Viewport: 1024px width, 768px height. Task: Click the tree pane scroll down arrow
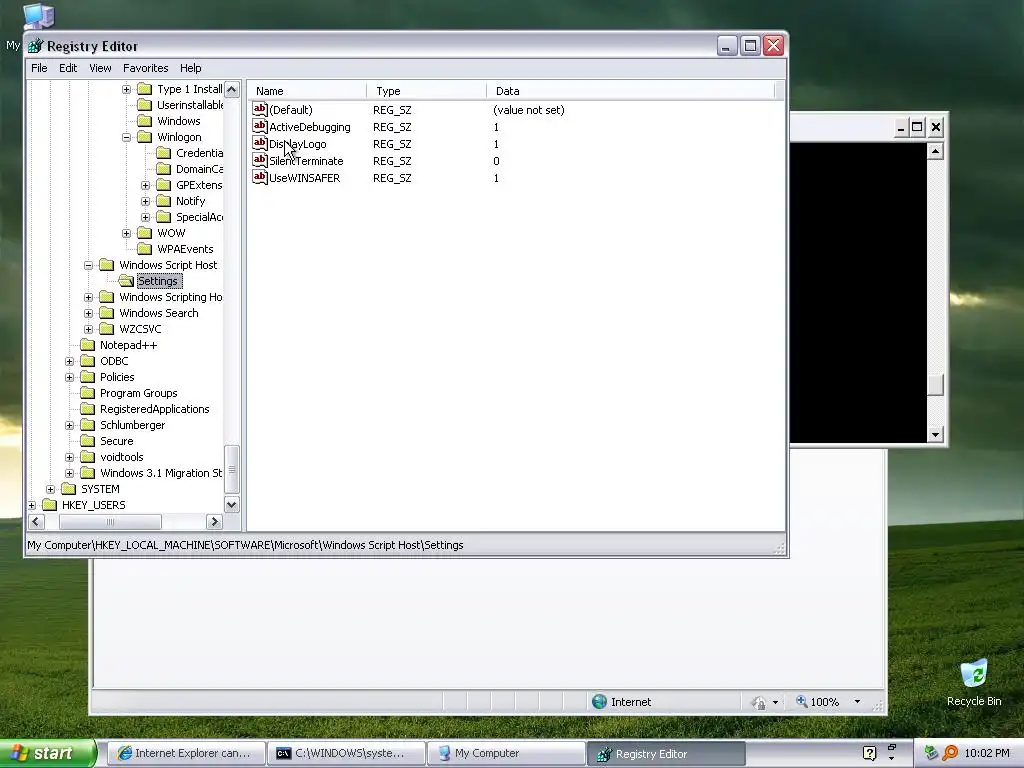(232, 505)
